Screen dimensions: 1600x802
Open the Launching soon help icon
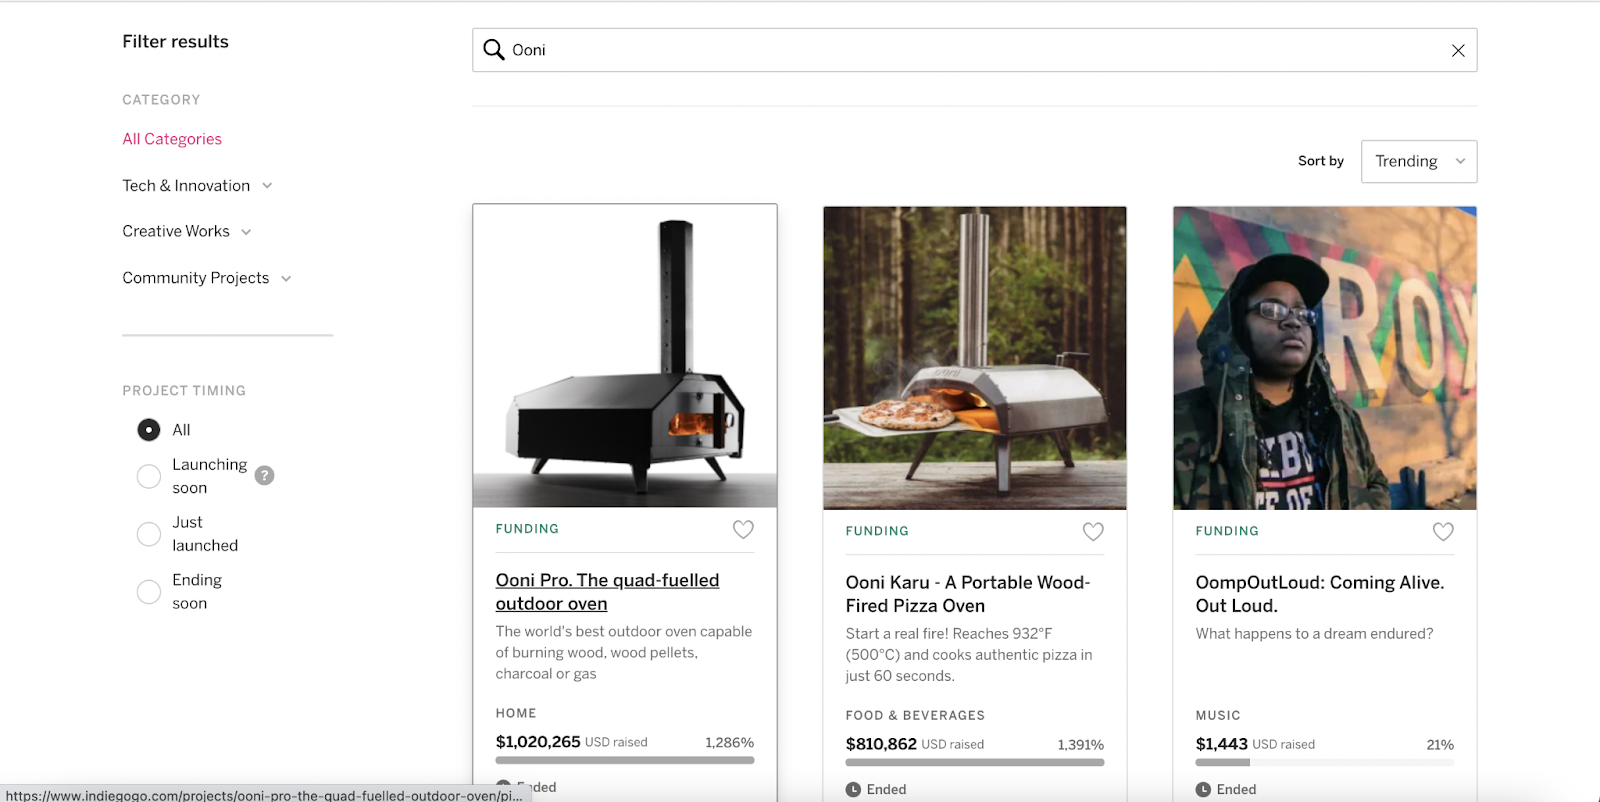264,476
